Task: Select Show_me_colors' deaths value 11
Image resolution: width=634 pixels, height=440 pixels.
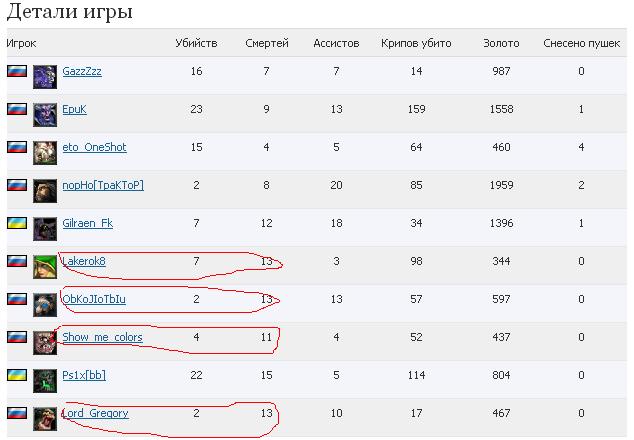Action: point(266,337)
